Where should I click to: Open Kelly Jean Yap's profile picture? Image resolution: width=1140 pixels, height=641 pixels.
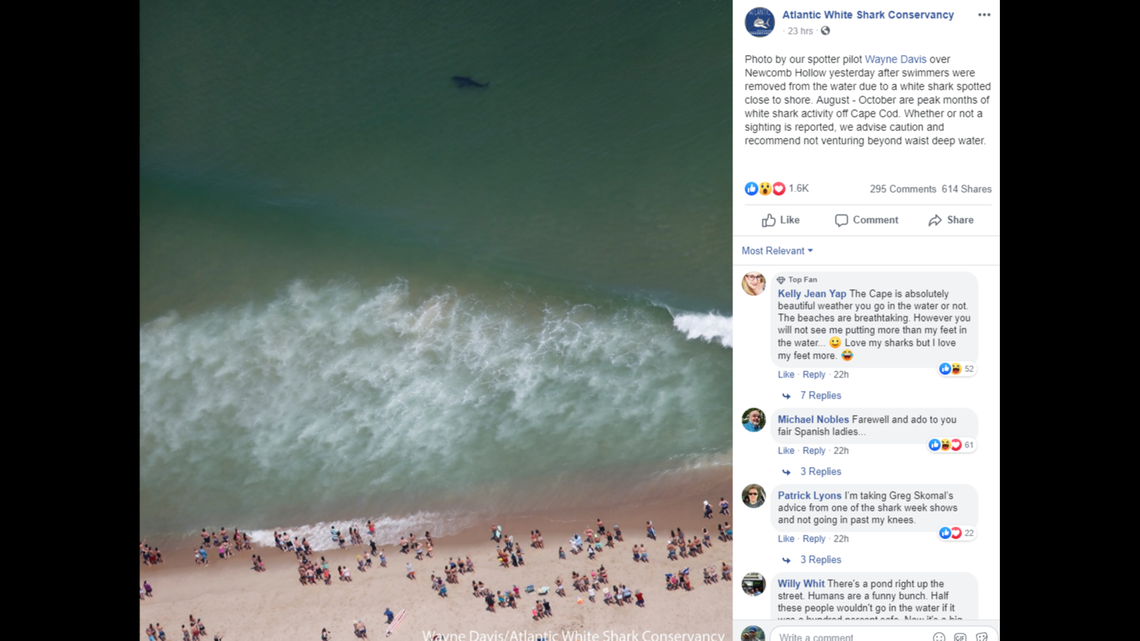pyautogui.click(x=753, y=284)
